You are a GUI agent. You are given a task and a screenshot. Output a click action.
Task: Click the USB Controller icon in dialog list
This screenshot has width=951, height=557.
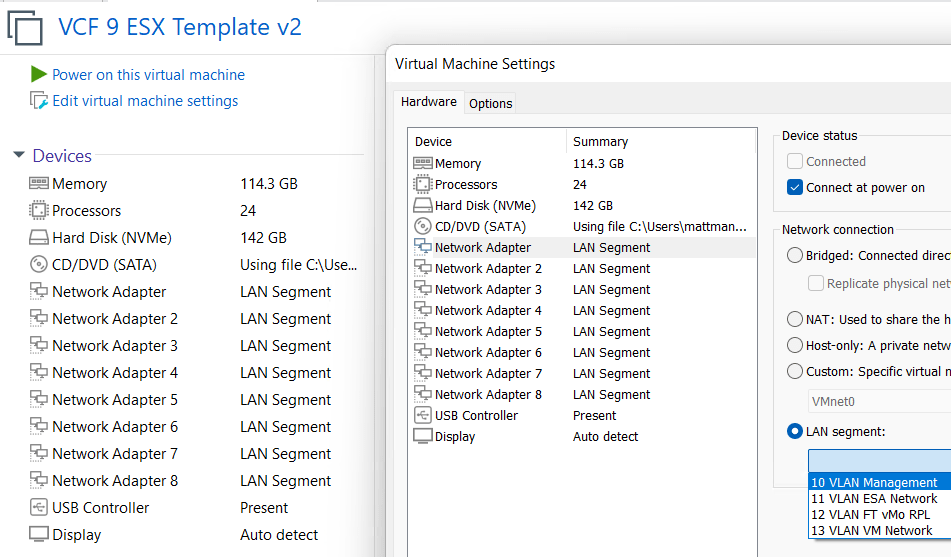[x=422, y=415]
